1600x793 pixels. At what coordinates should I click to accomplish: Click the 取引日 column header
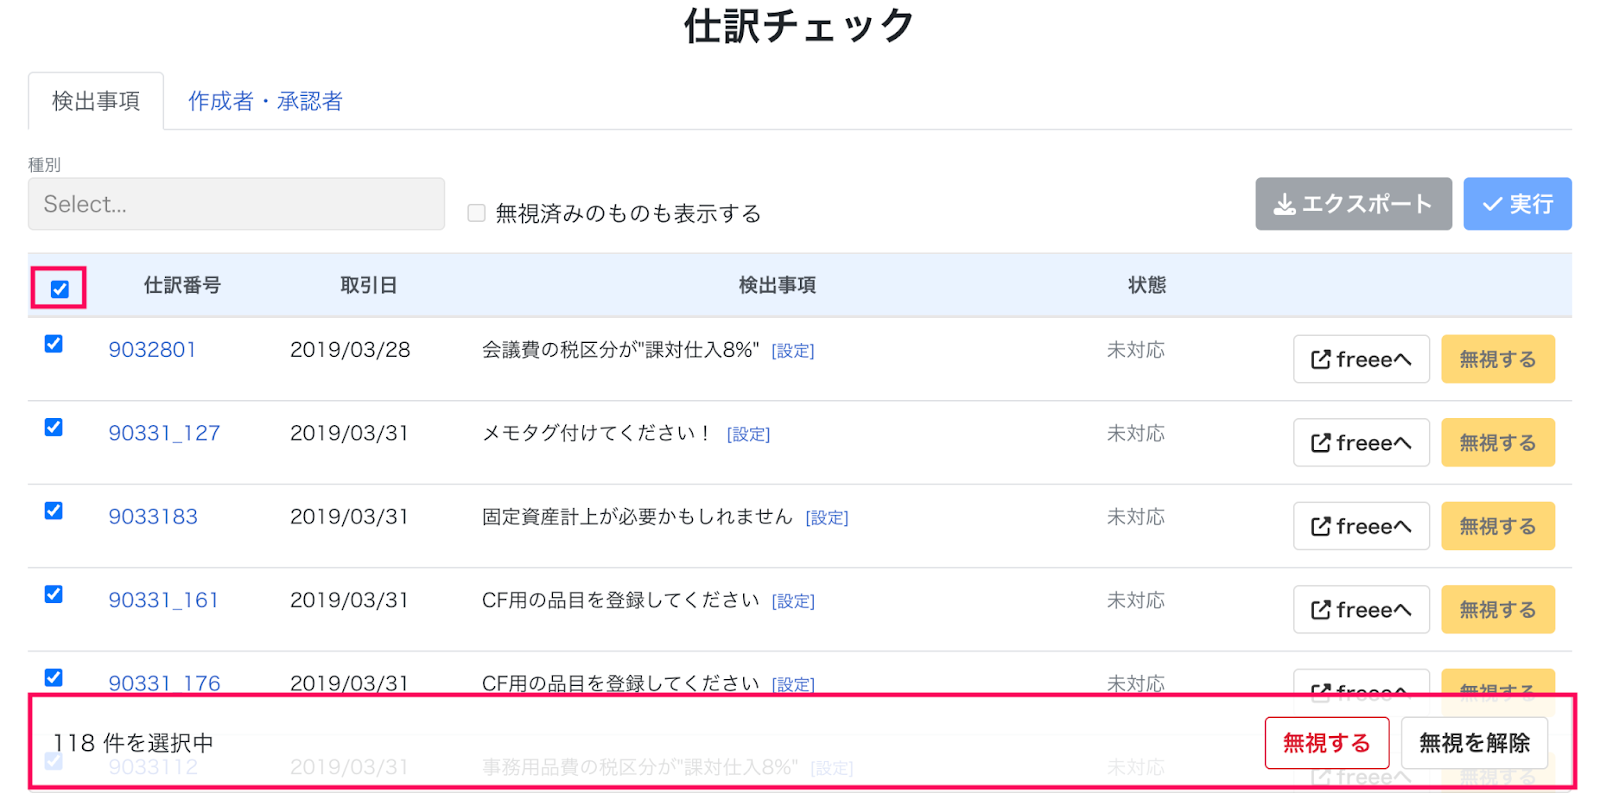(369, 285)
